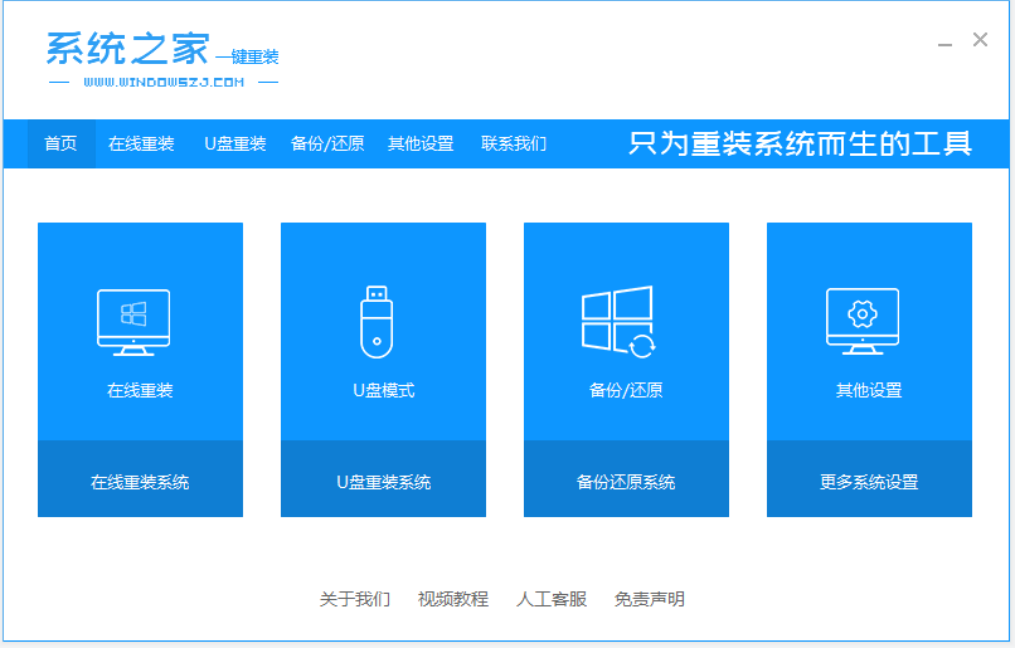Screen dimensions: 1021x649
Task: Click the 在线重装系统 button
Action: coord(140,480)
